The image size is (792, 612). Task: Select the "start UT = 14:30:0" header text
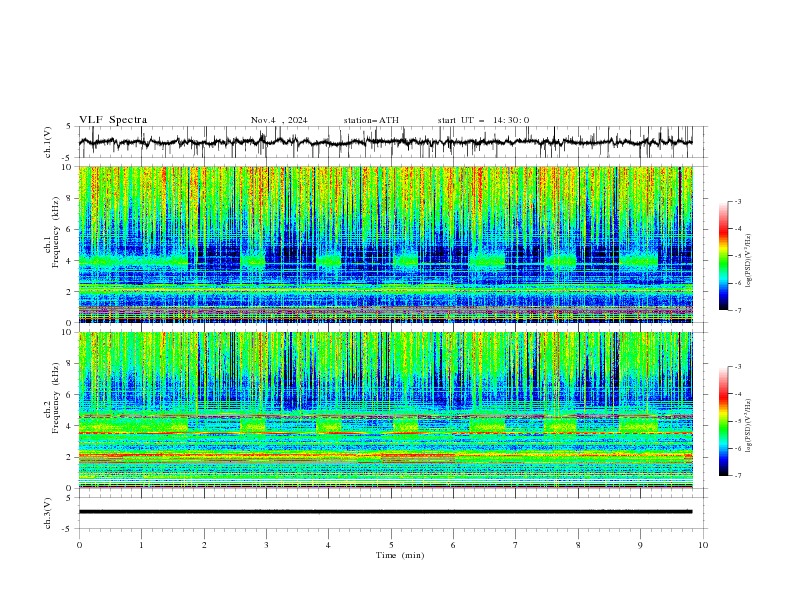pyautogui.click(x=483, y=120)
